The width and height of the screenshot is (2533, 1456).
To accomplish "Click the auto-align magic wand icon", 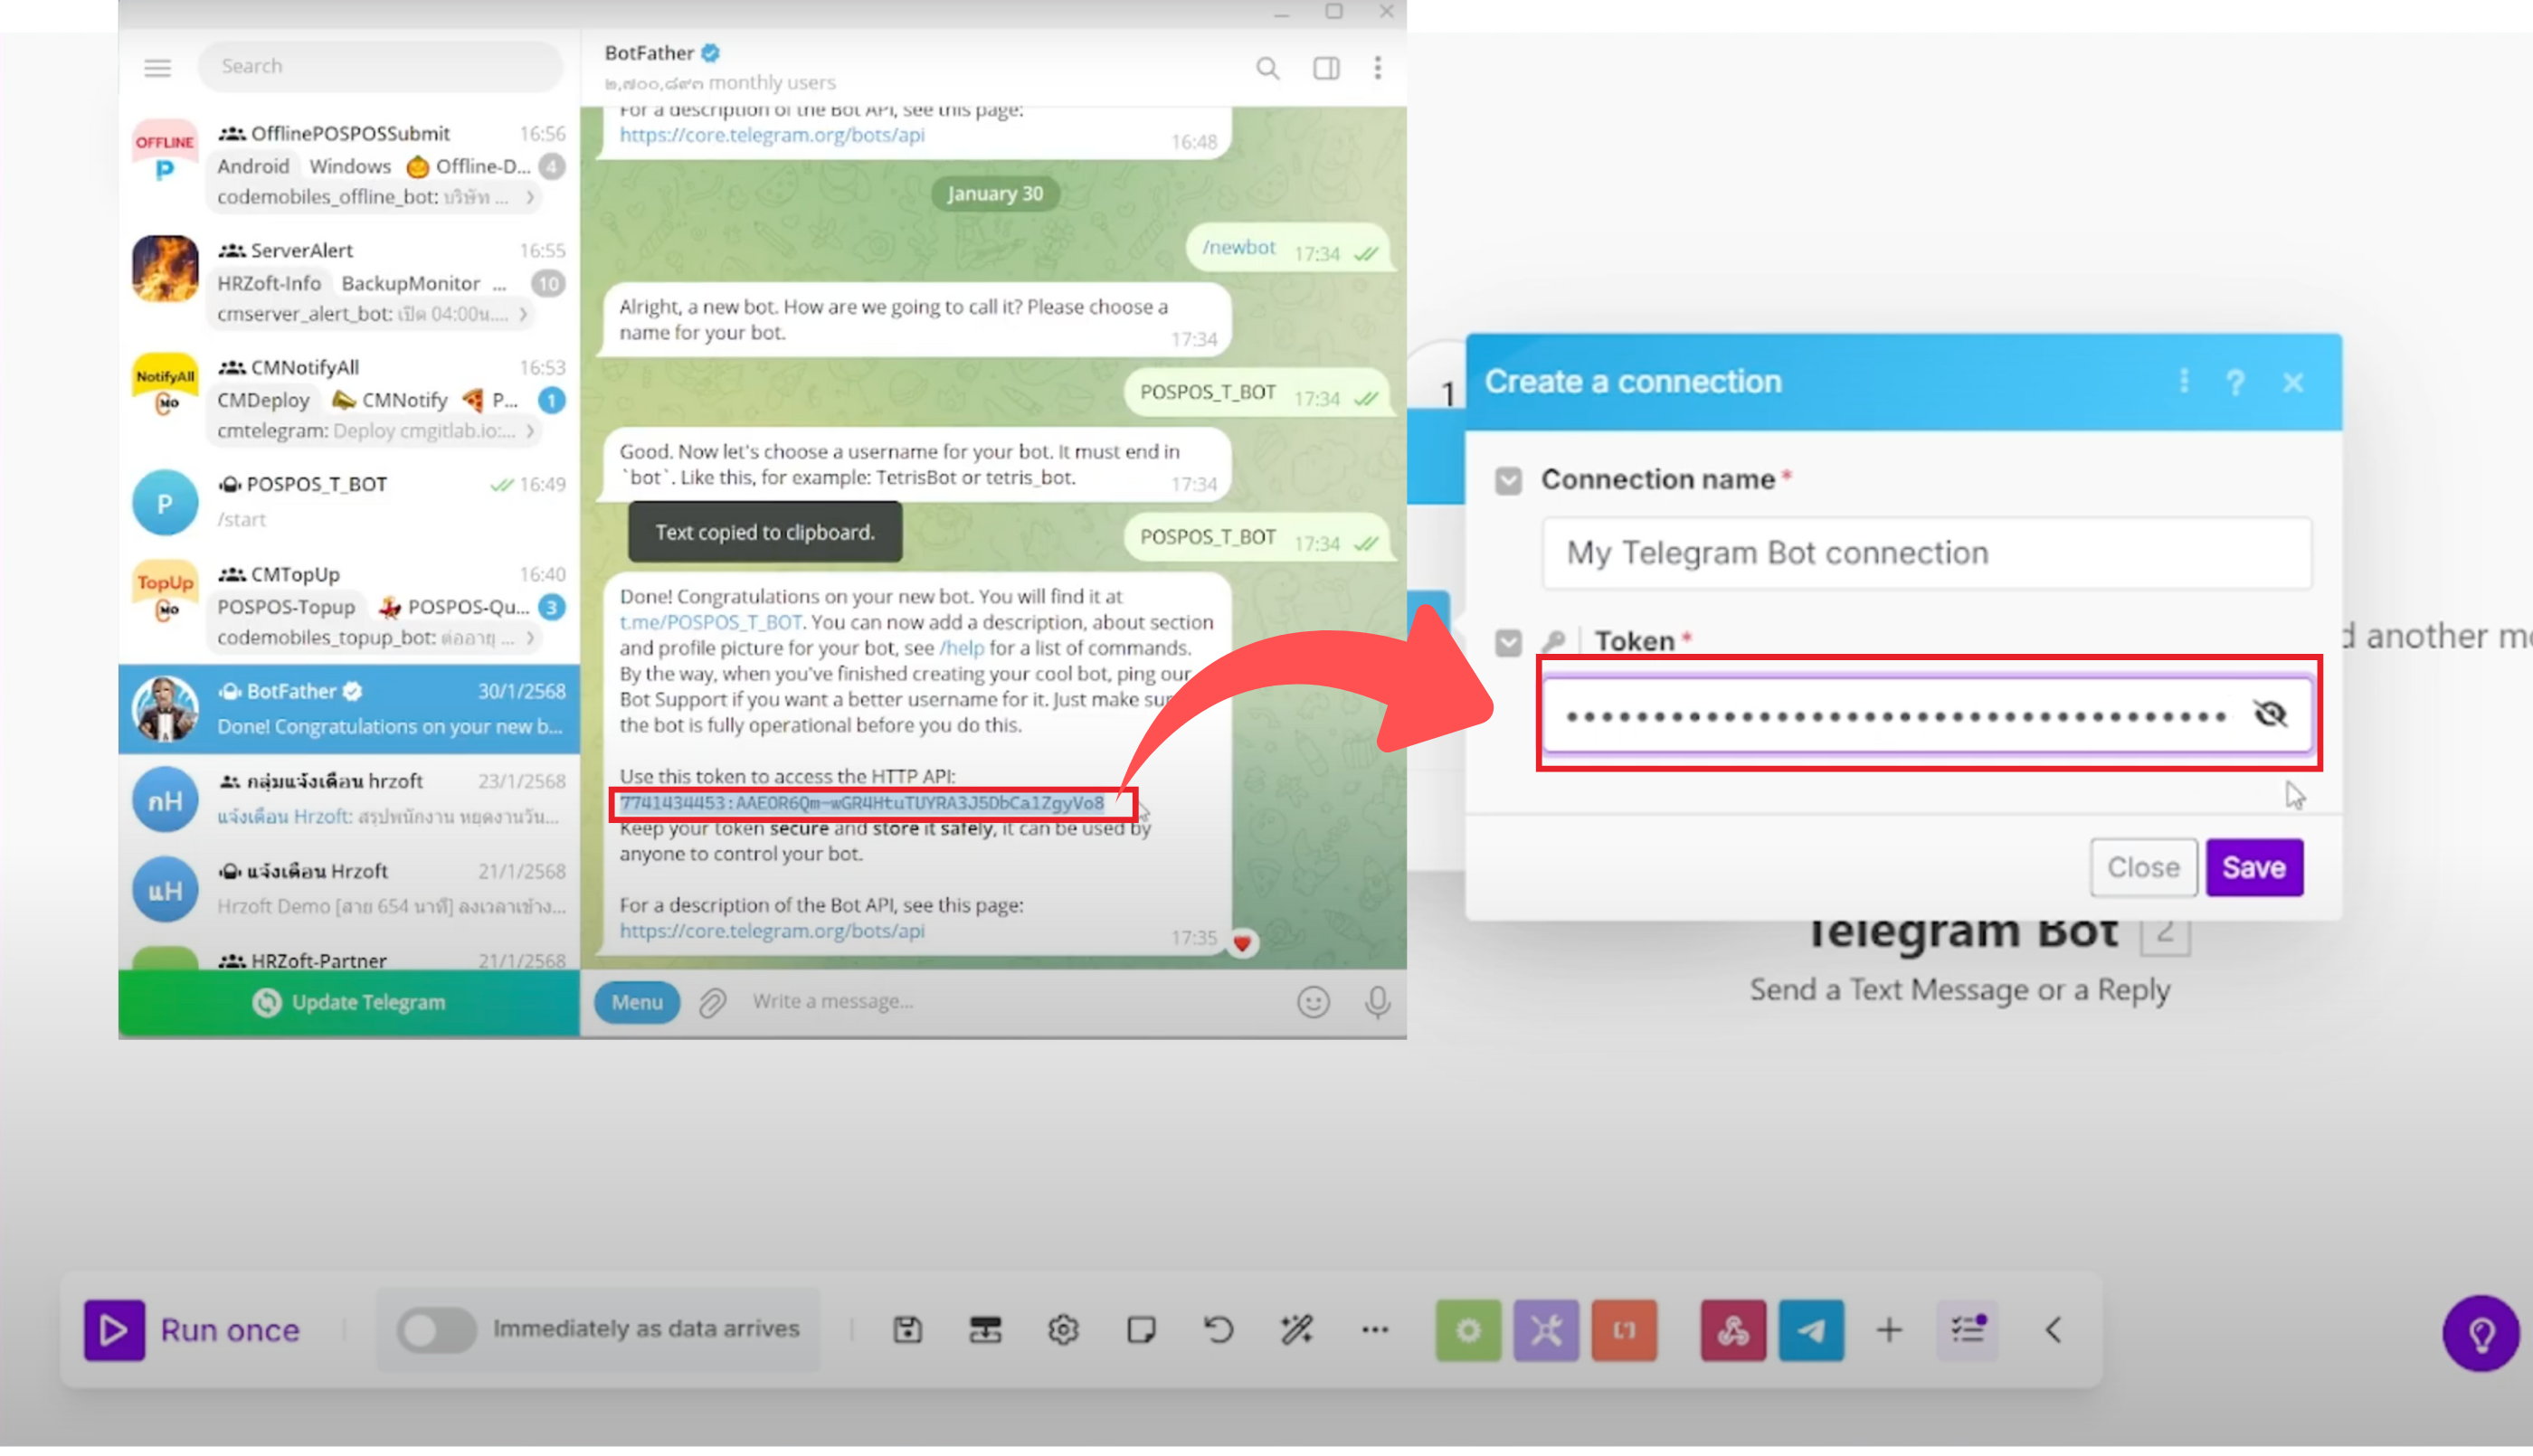I will 1297,1329.
